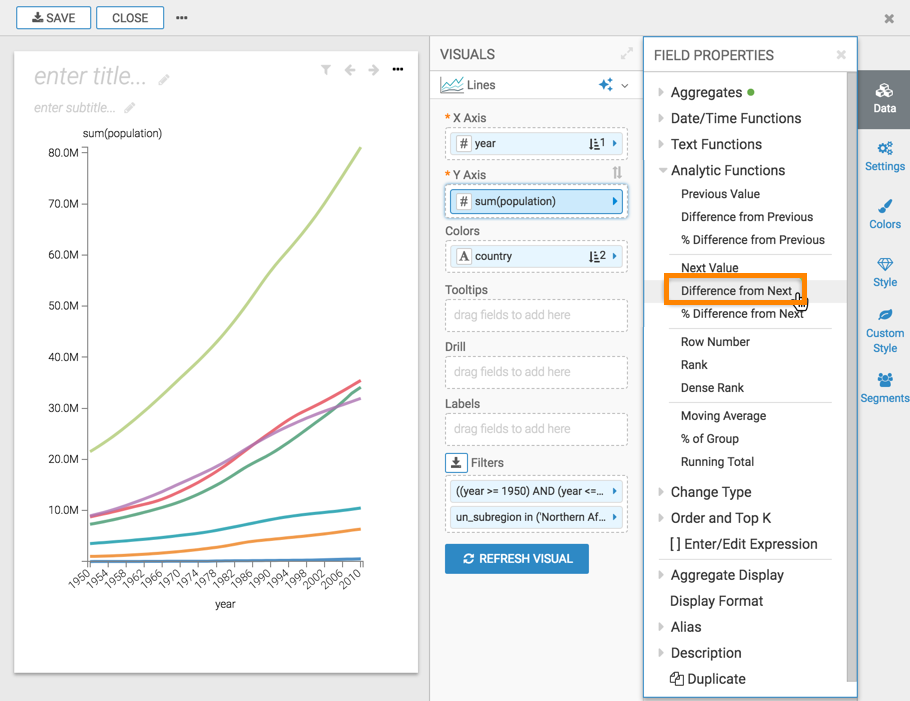This screenshot has width=910, height=701.
Task: Click the REFRESH VISUAL button
Action: tap(516, 559)
